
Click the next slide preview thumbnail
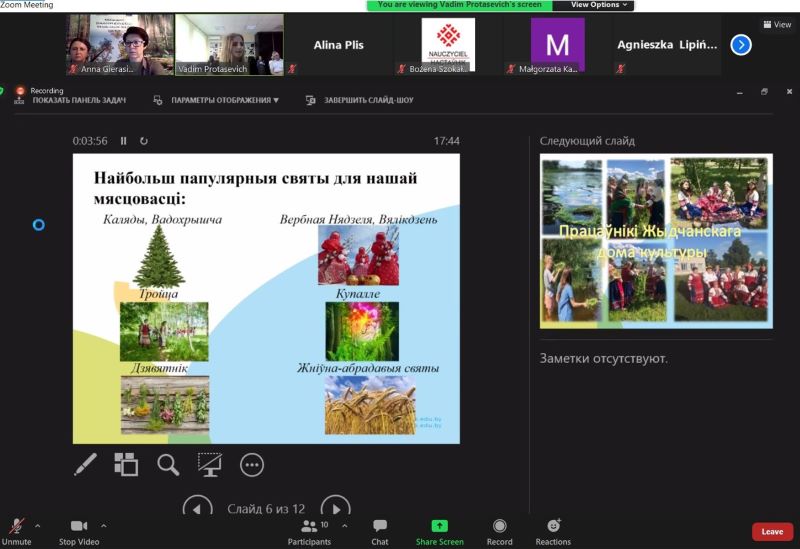click(656, 242)
